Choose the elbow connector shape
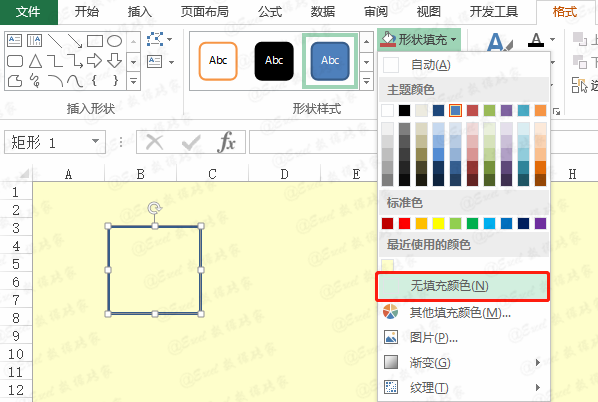Viewport: 598px width, 402px height. coord(55,61)
